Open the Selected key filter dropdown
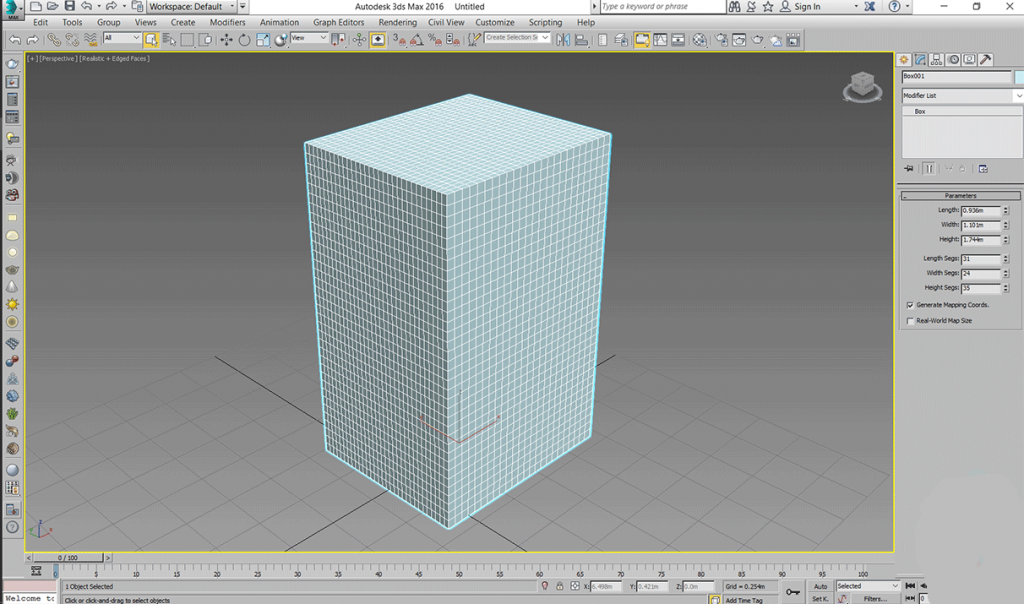The height and width of the screenshot is (604, 1024). pyautogui.click(x=867, y=586)
